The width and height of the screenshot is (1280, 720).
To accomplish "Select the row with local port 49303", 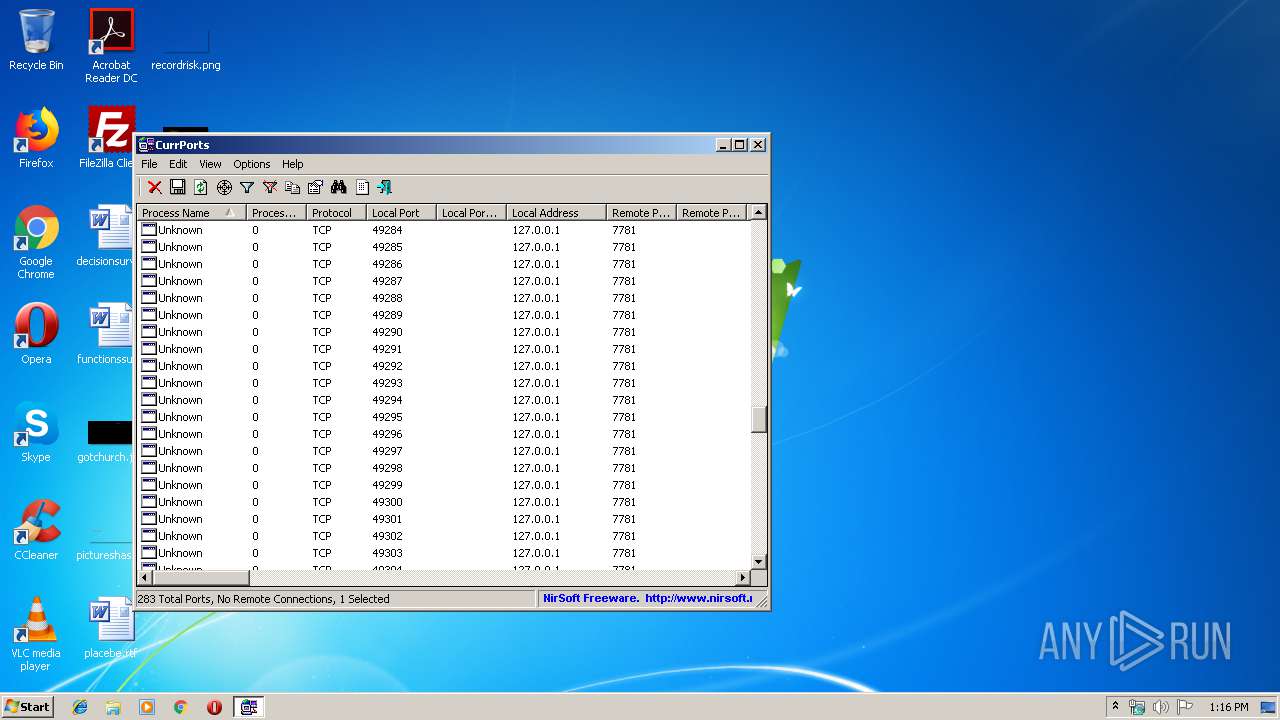I will click(x=443, y=553).
